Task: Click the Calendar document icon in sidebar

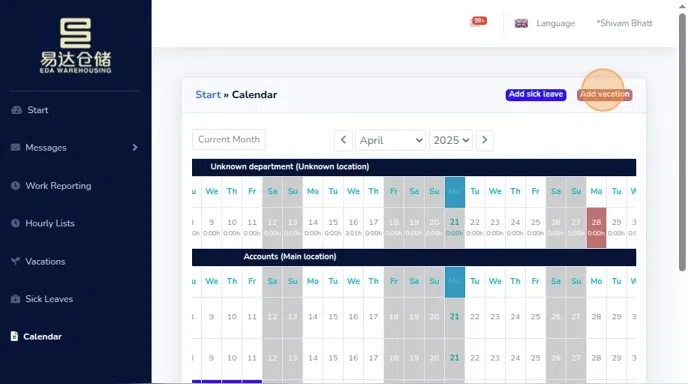Action: tap(14, 336)
